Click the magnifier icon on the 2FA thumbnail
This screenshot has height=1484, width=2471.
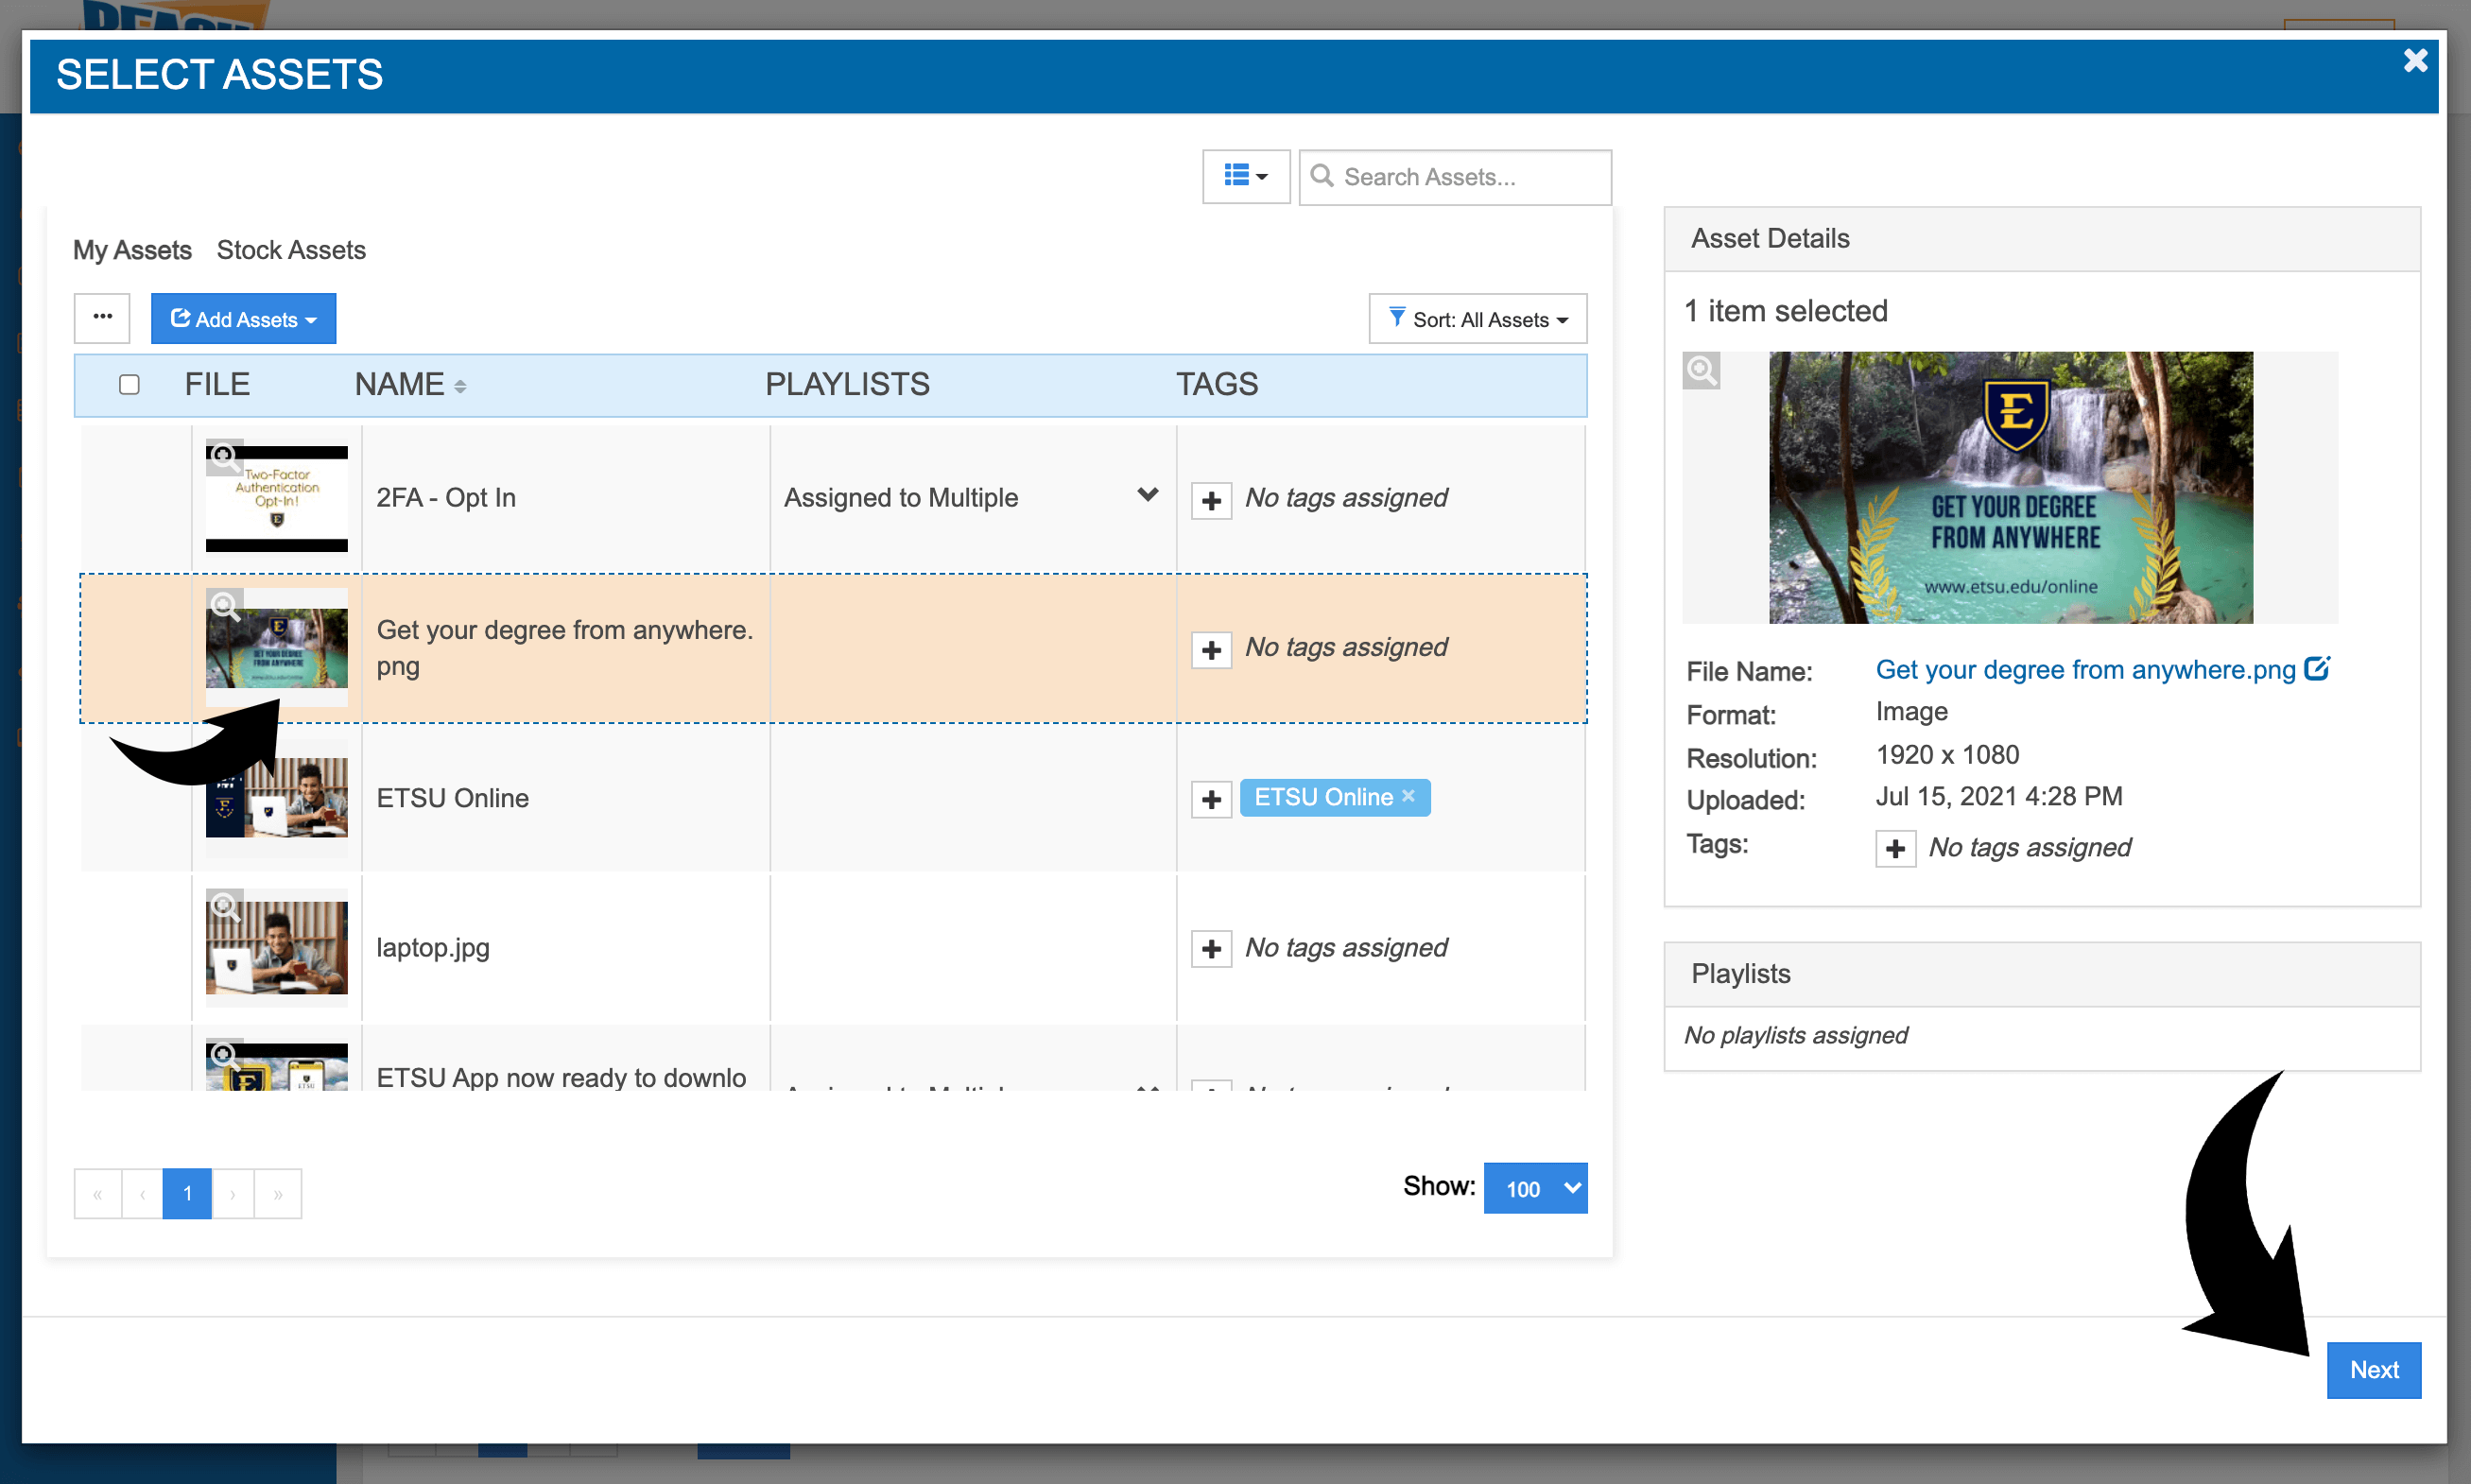(224, 458)
